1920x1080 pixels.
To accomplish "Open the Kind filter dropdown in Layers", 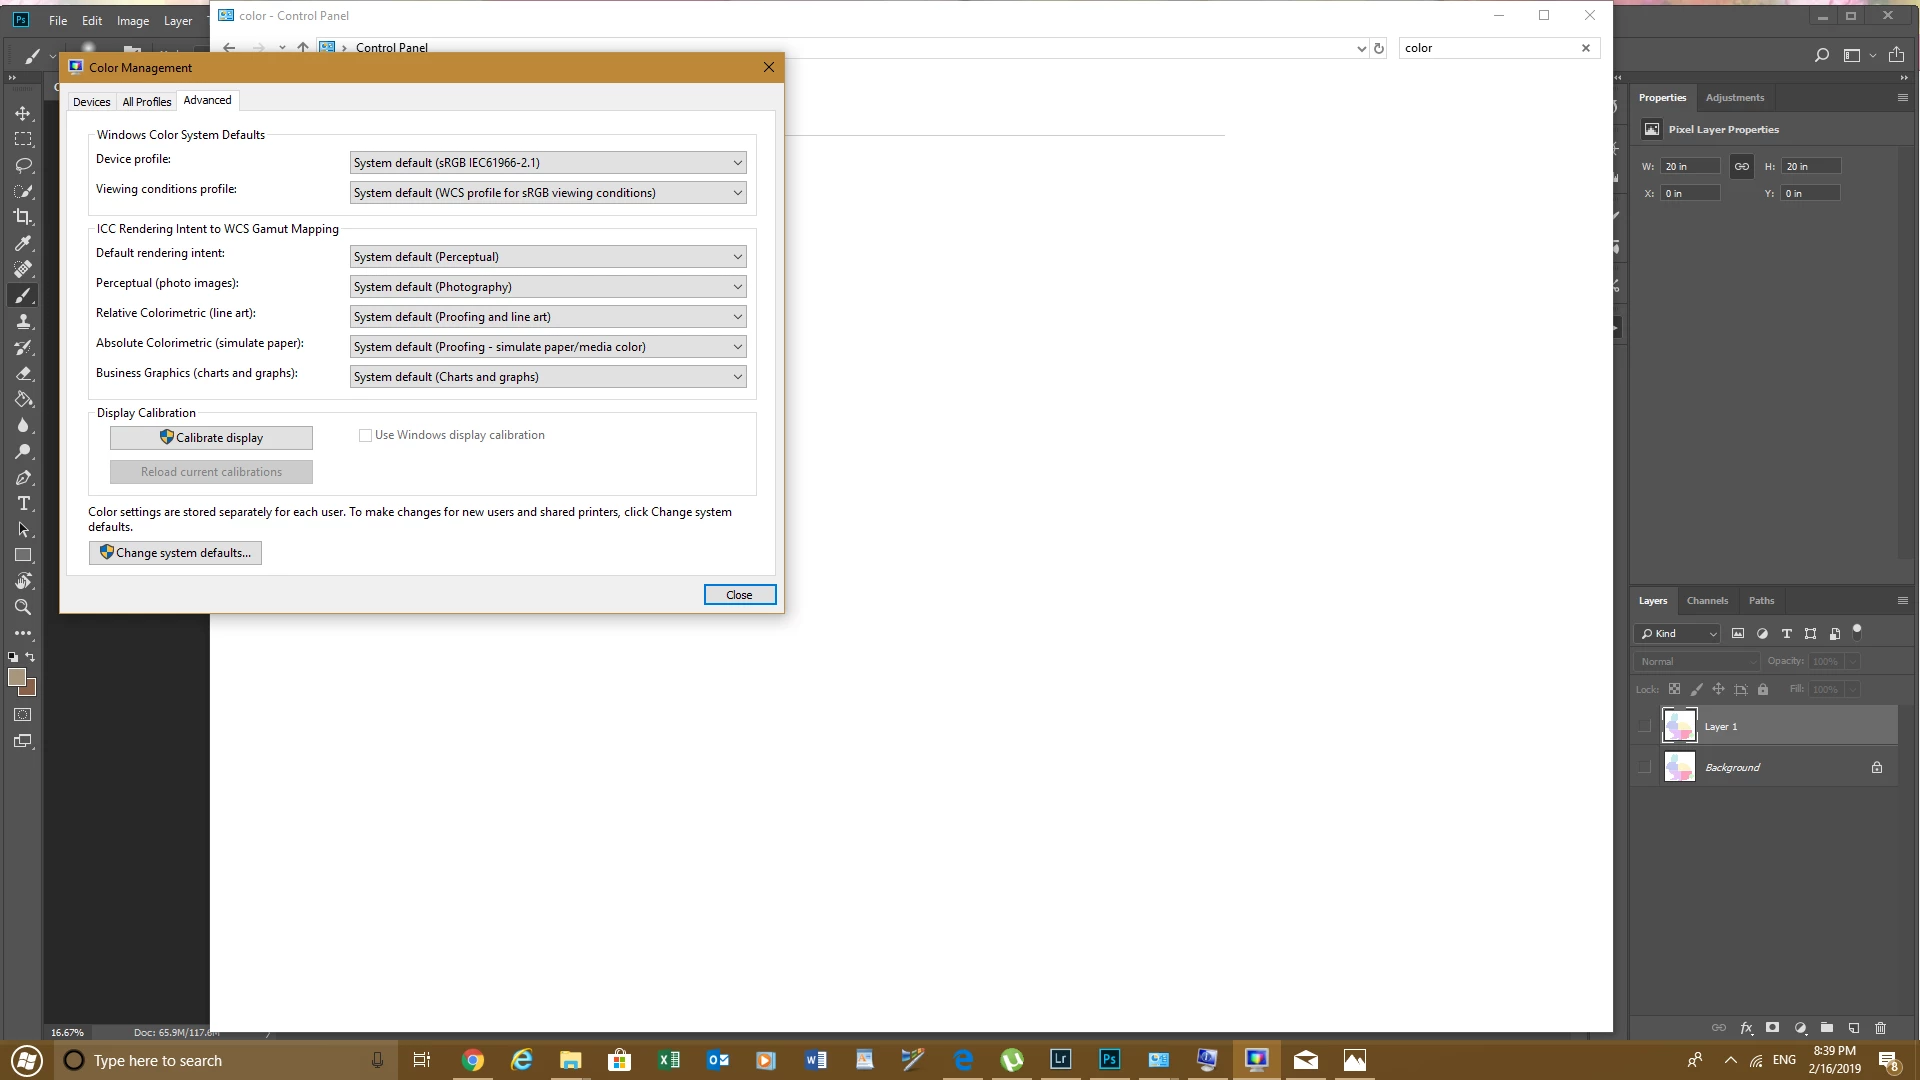I will click(x=1677, y=633).
